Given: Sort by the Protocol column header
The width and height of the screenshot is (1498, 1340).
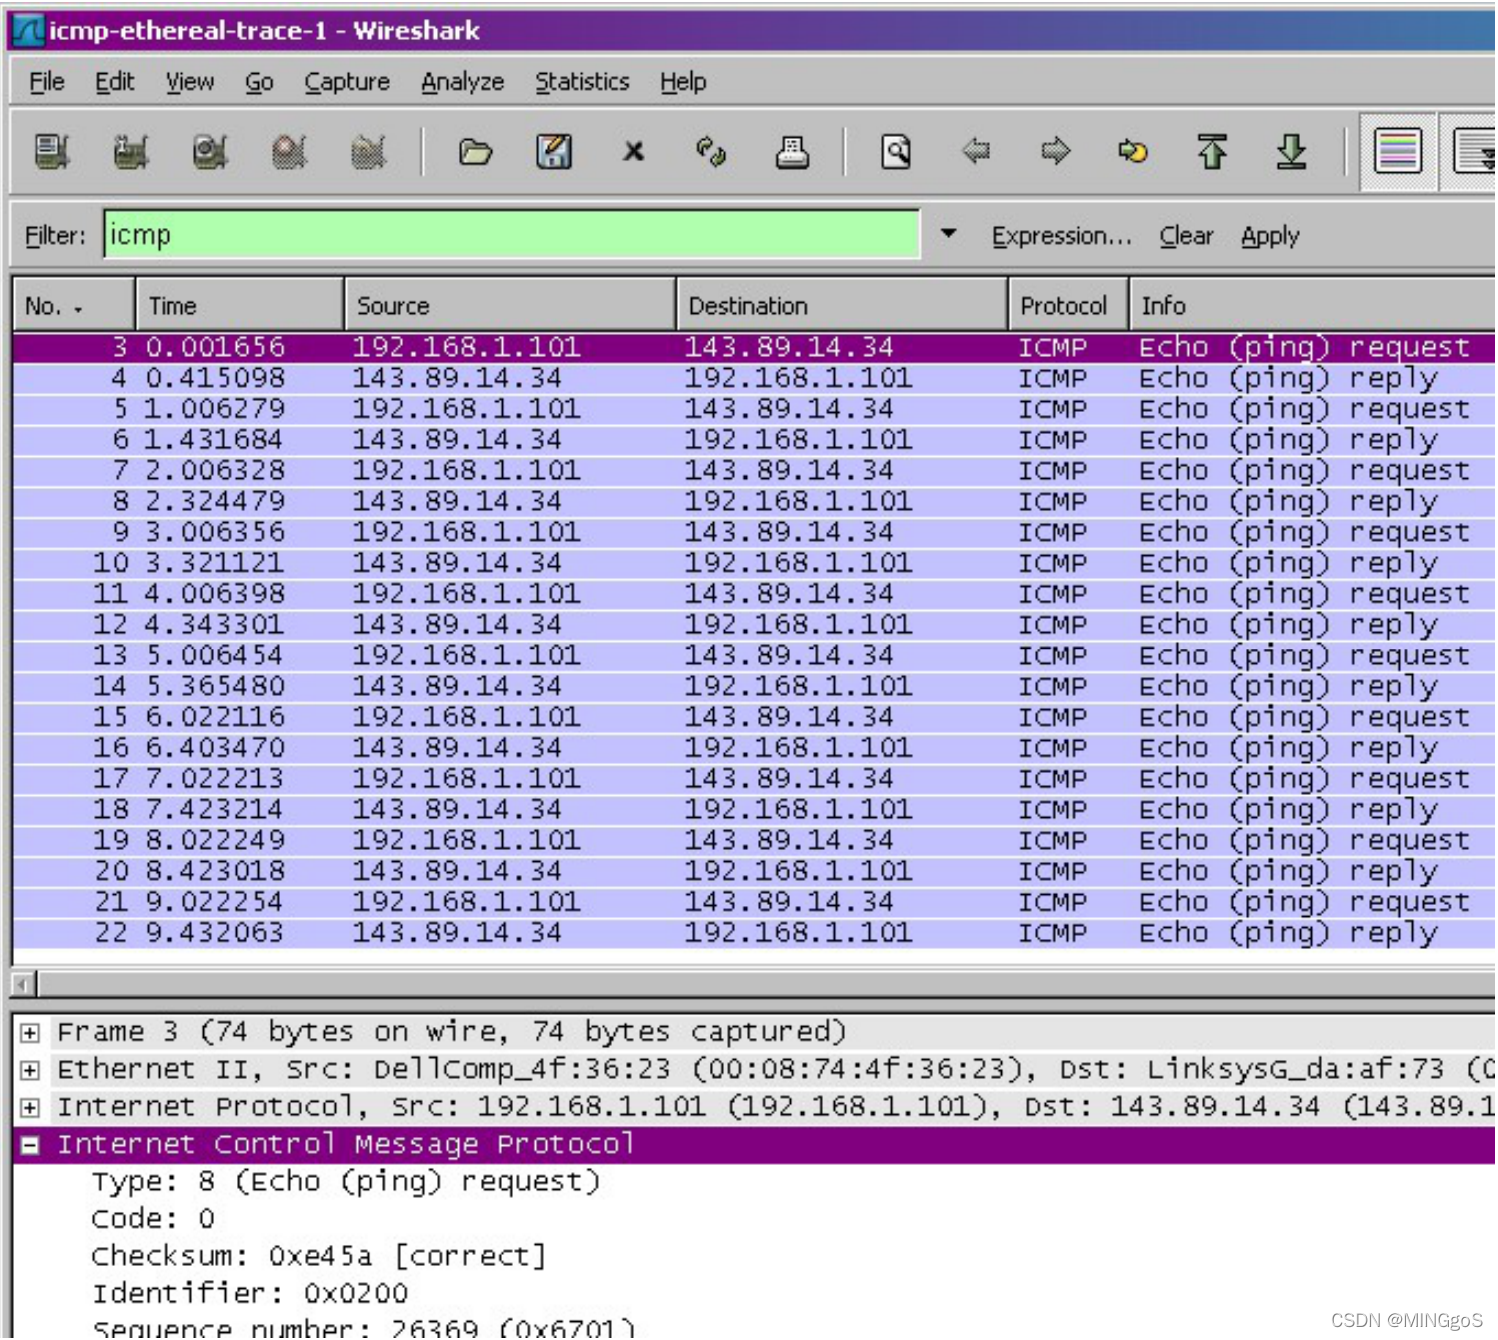Looking at the screenshot, I should tap(1068, 306).
